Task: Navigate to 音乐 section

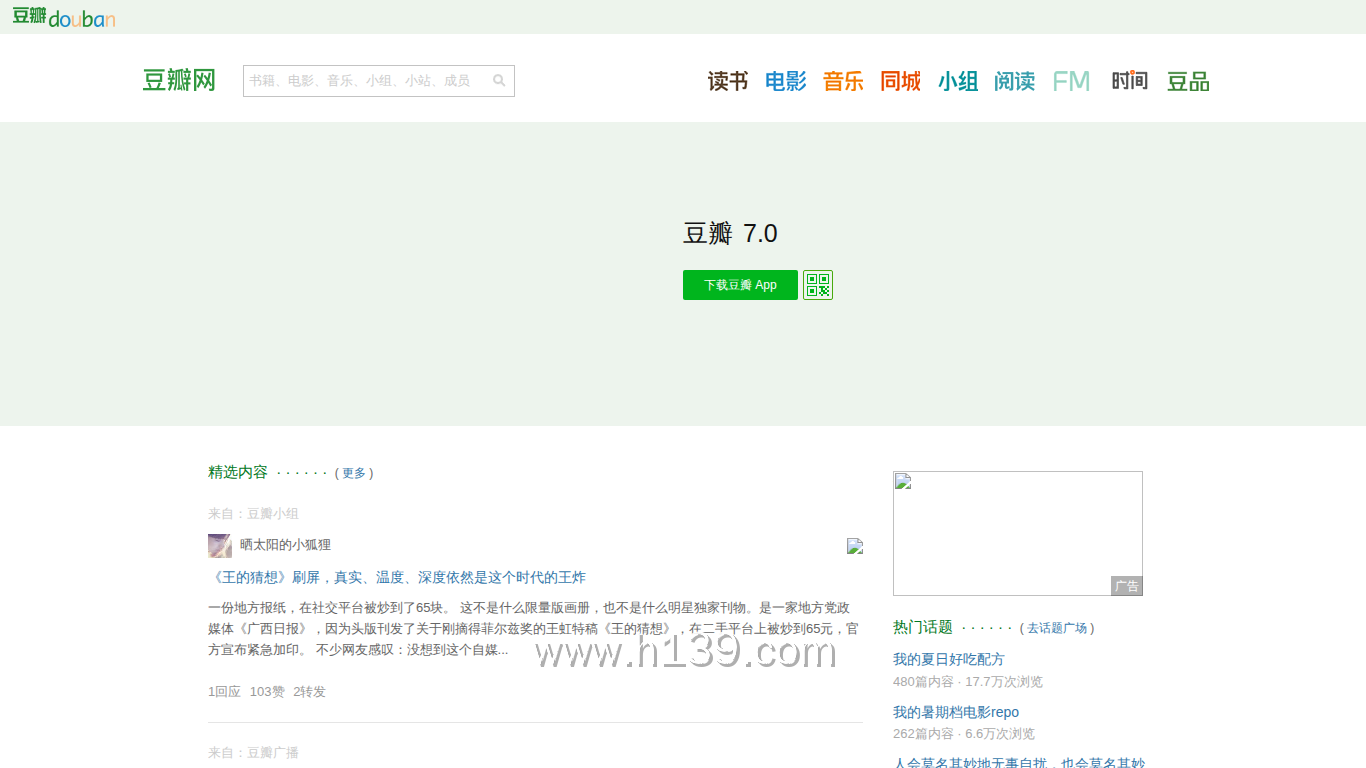Action: click(843, 81)
